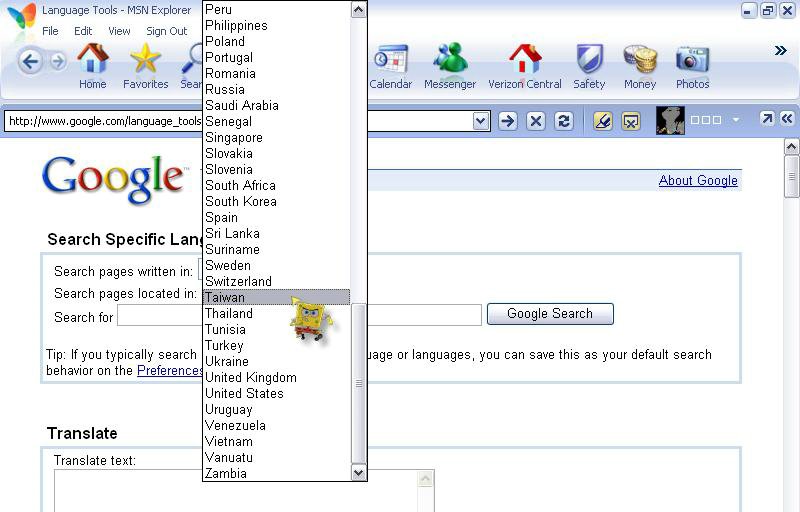Open the View menu

(119, 31)
